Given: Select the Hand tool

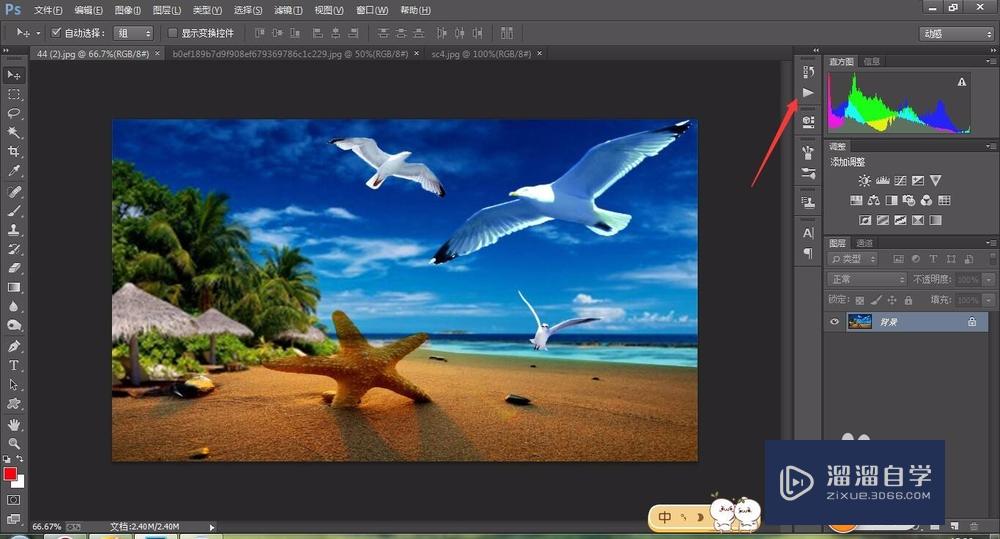Looking at the screenshot, I should coord(13,424).
